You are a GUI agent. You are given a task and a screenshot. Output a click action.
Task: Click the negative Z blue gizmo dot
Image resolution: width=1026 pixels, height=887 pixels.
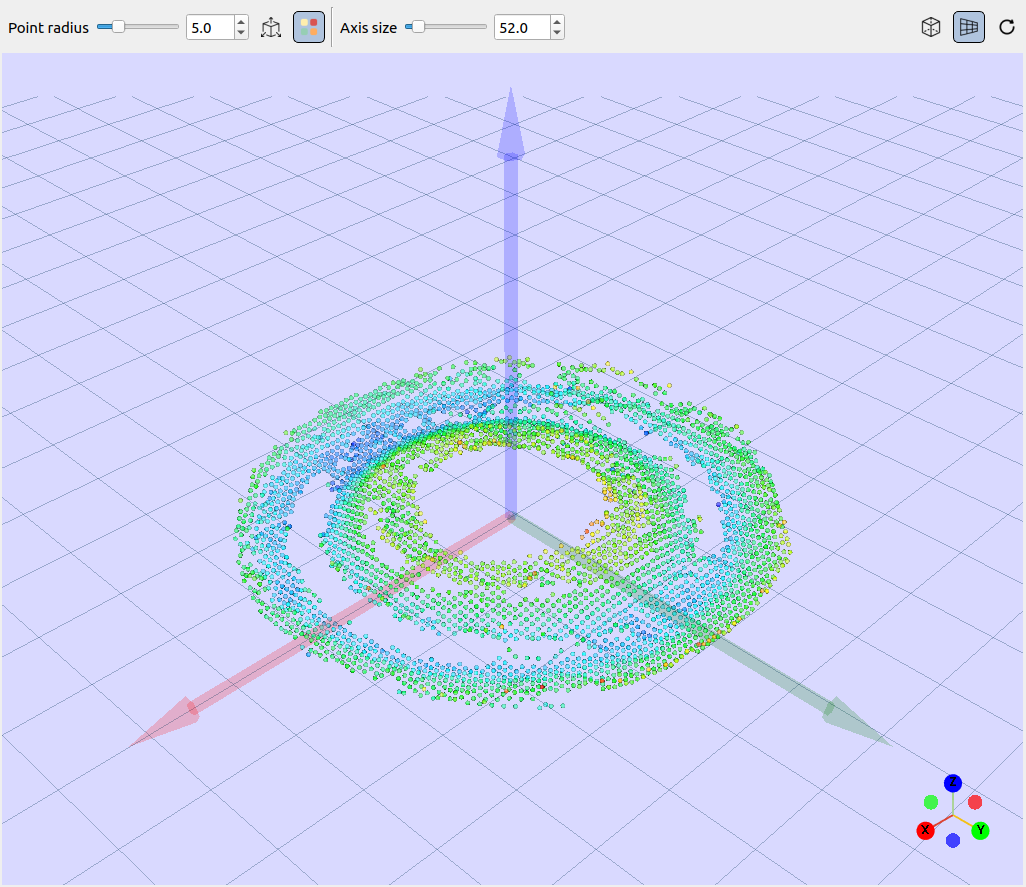point(953,841)
